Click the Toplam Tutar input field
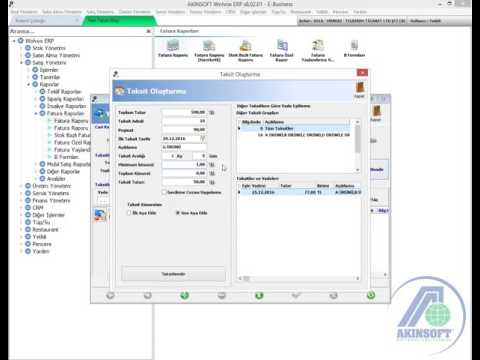The height and width of the screenshot is (360, 480). click(184, 113)
